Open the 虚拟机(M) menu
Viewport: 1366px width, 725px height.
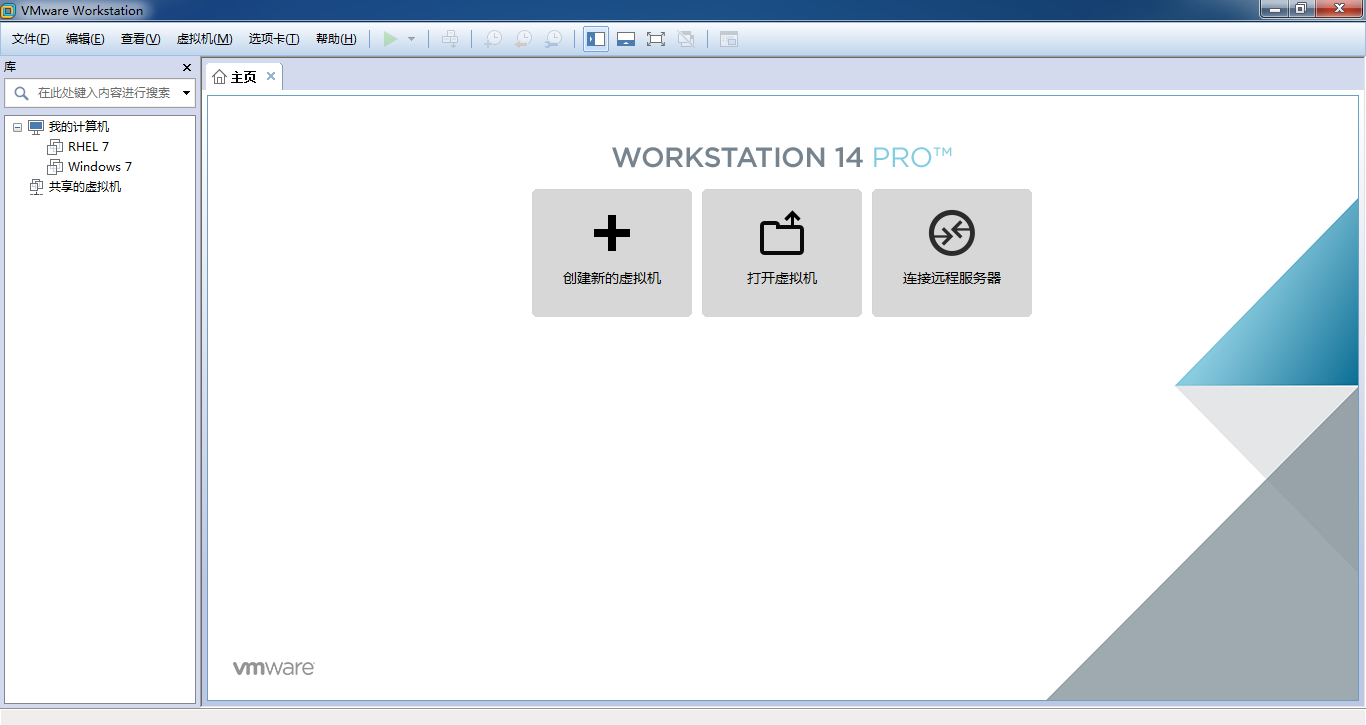pos(205,39)
